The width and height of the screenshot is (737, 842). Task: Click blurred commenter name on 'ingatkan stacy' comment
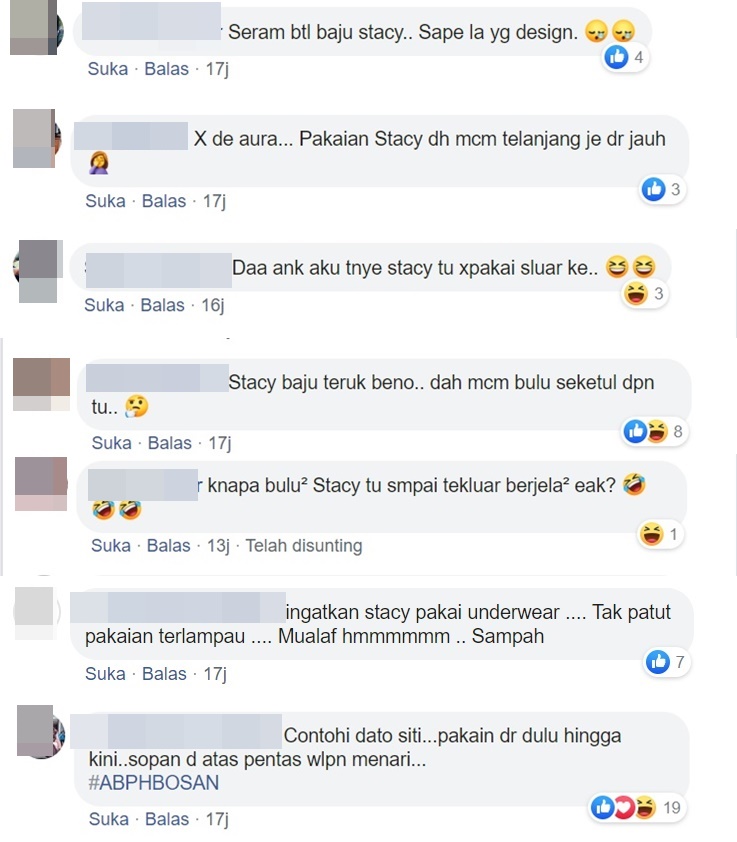(x=178, y=607)
